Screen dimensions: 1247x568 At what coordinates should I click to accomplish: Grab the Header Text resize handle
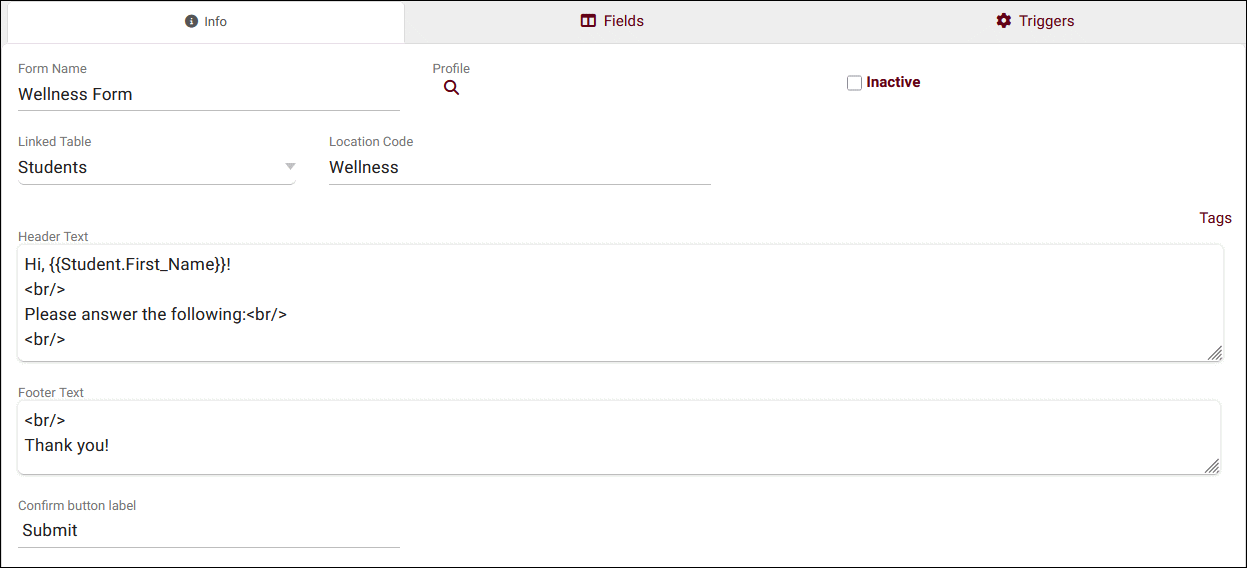(1213, 352)
